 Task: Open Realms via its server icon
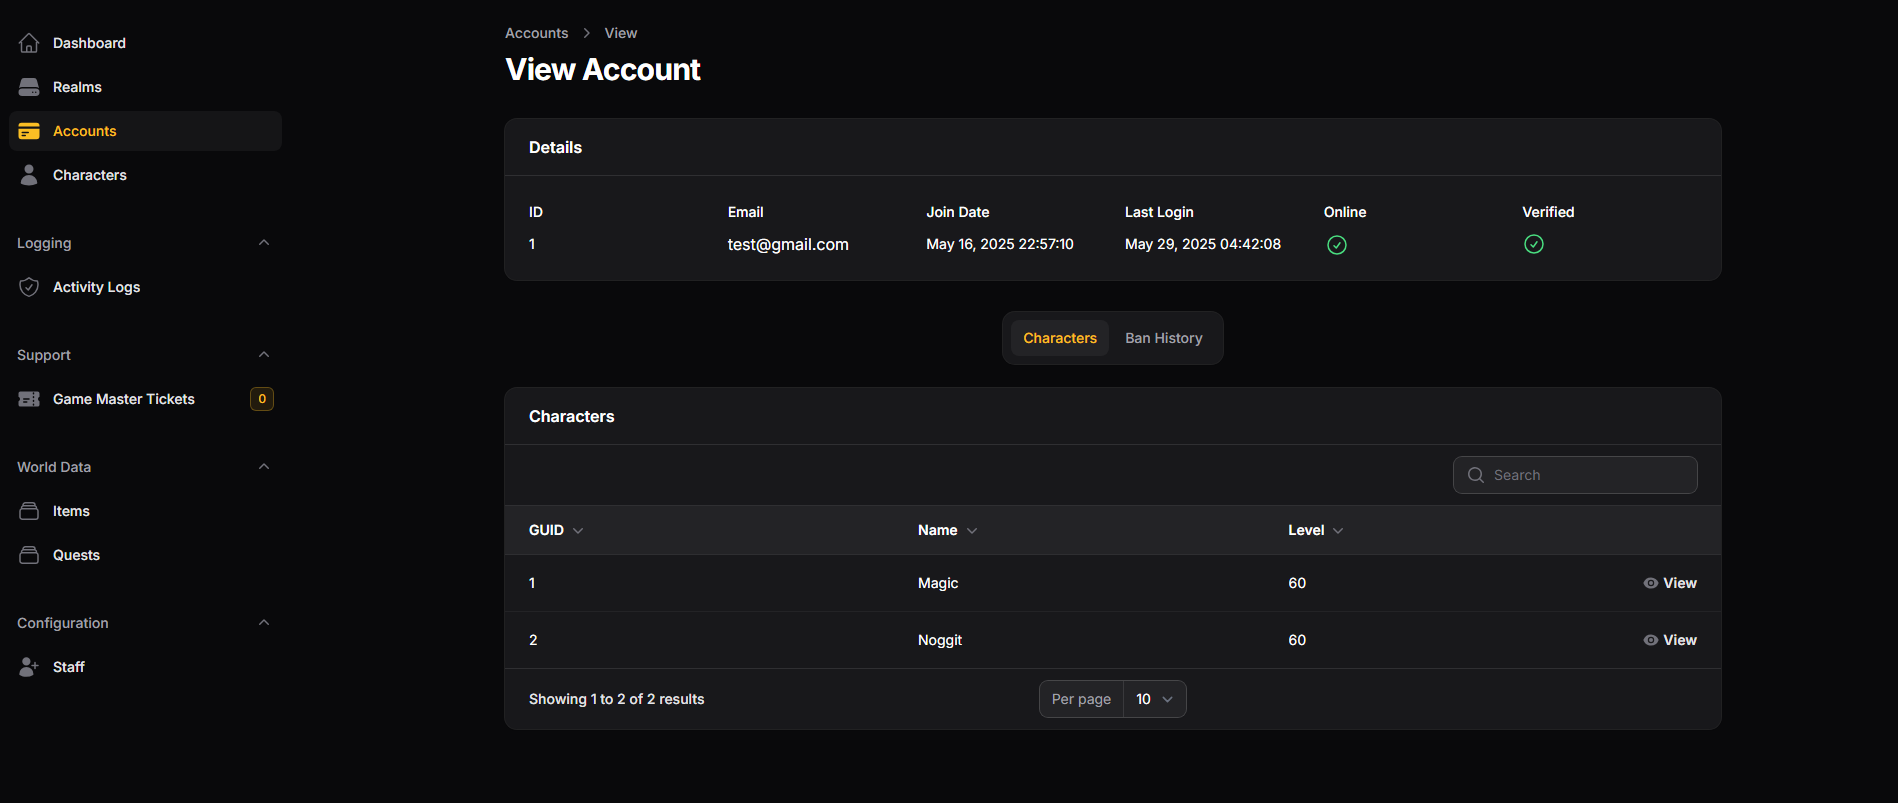(x=29, y=87)
